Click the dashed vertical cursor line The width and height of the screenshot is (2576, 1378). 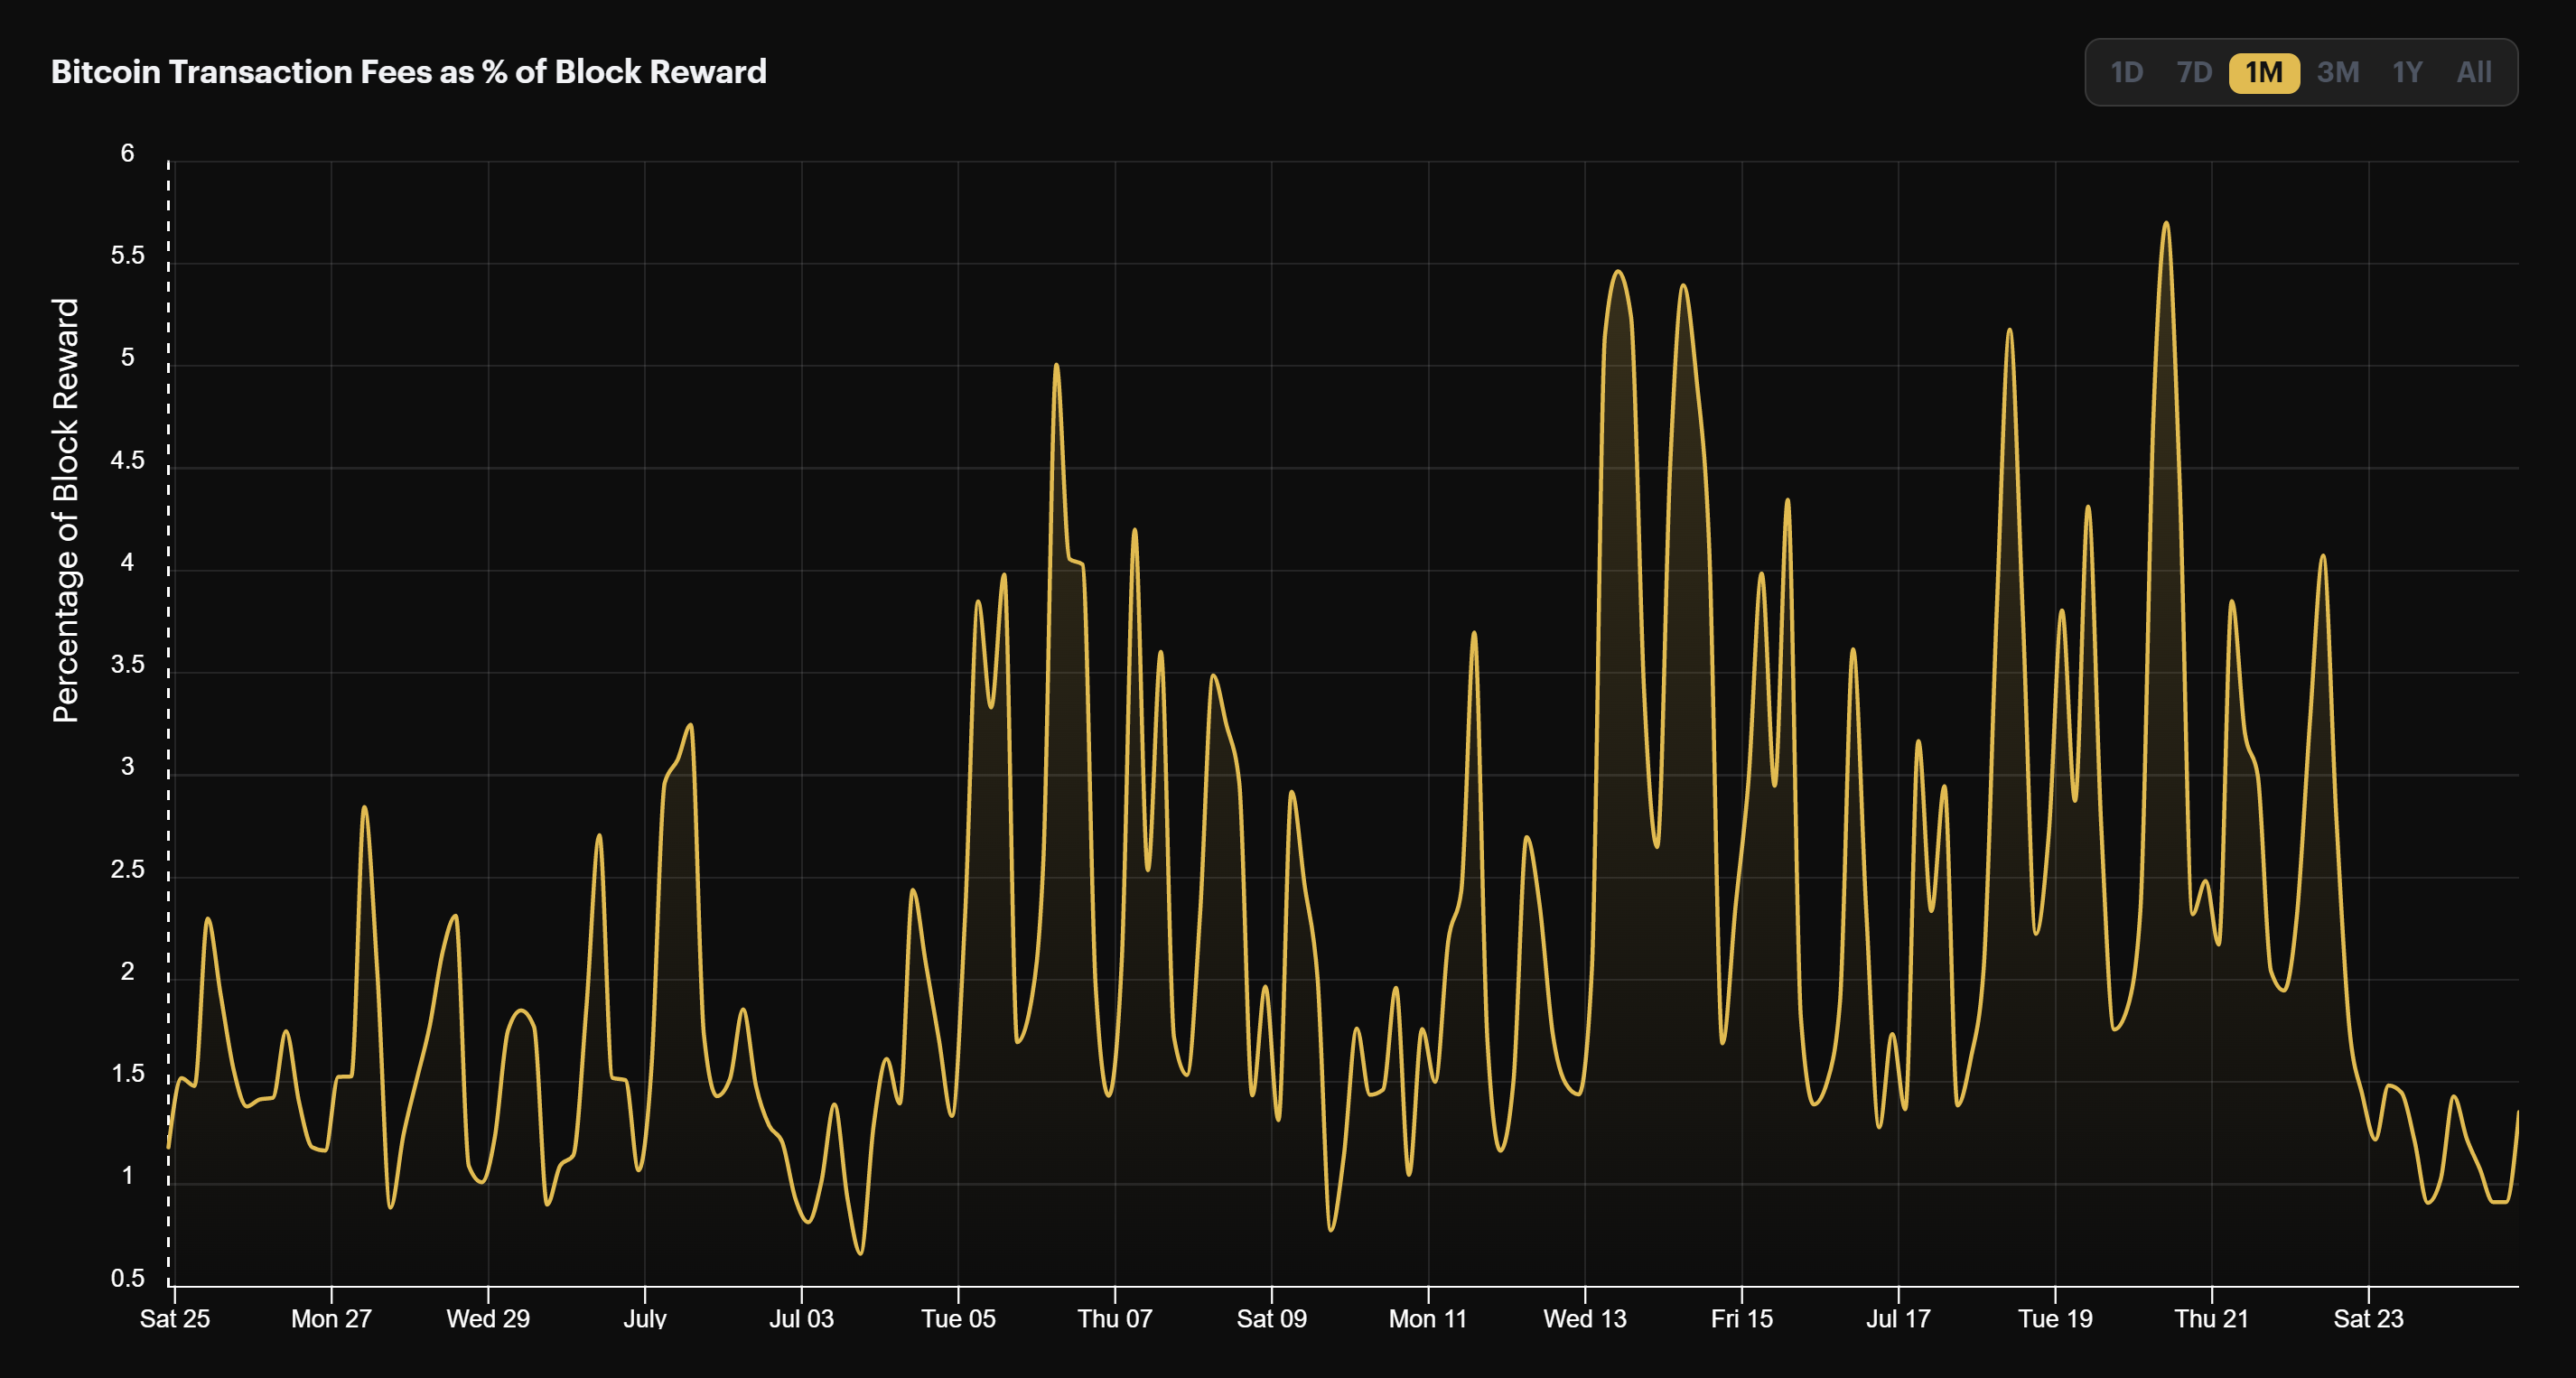(x=169, y=722)
